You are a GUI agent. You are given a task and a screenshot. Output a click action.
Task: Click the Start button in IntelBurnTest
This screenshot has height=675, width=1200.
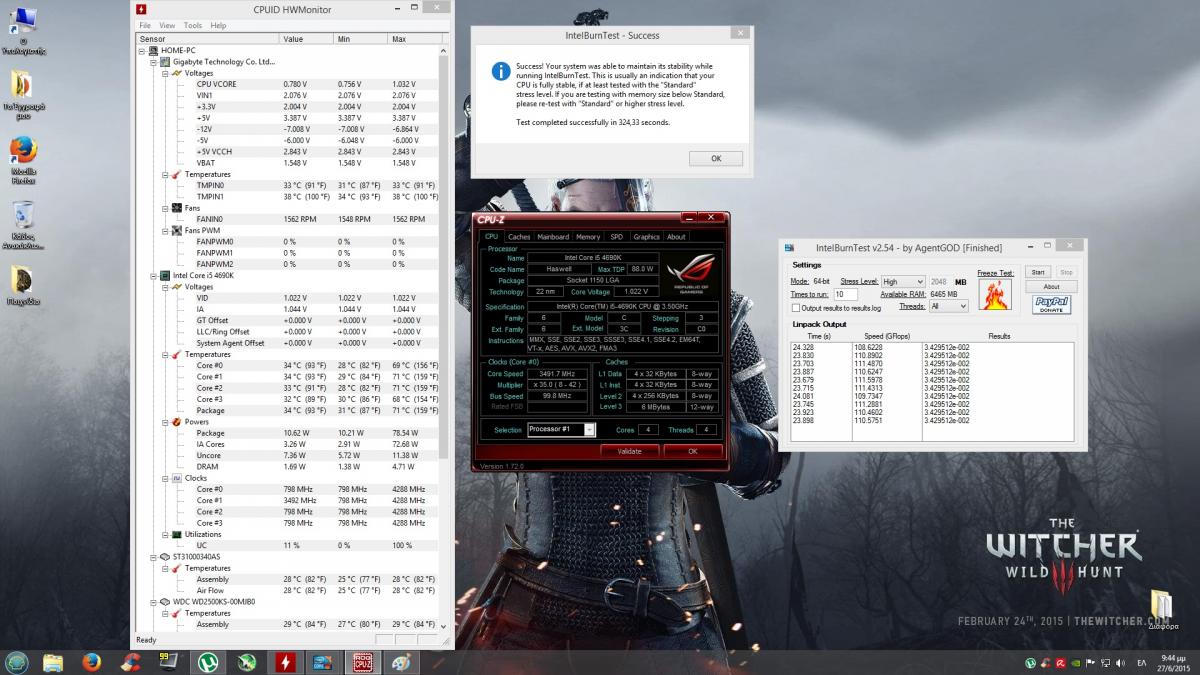(x=1038, y=272)
